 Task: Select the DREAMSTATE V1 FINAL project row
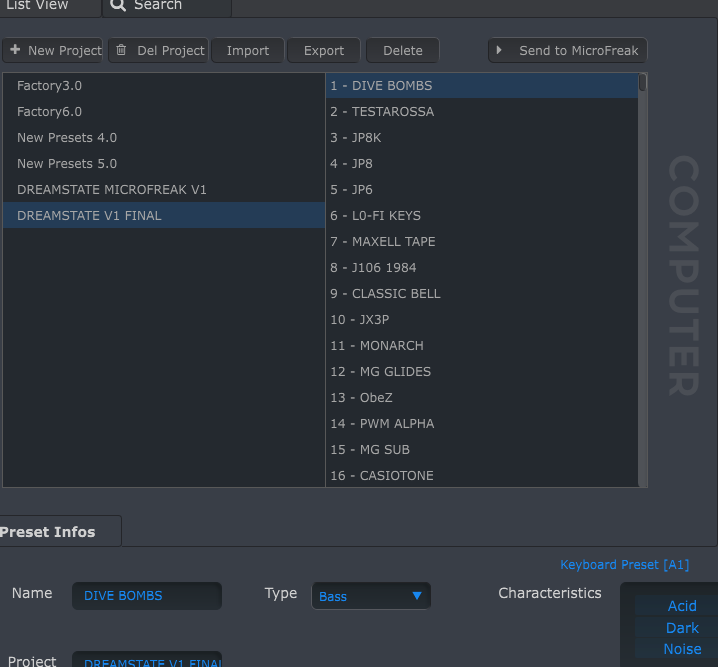pyautogui.click(x=164, y=216)
